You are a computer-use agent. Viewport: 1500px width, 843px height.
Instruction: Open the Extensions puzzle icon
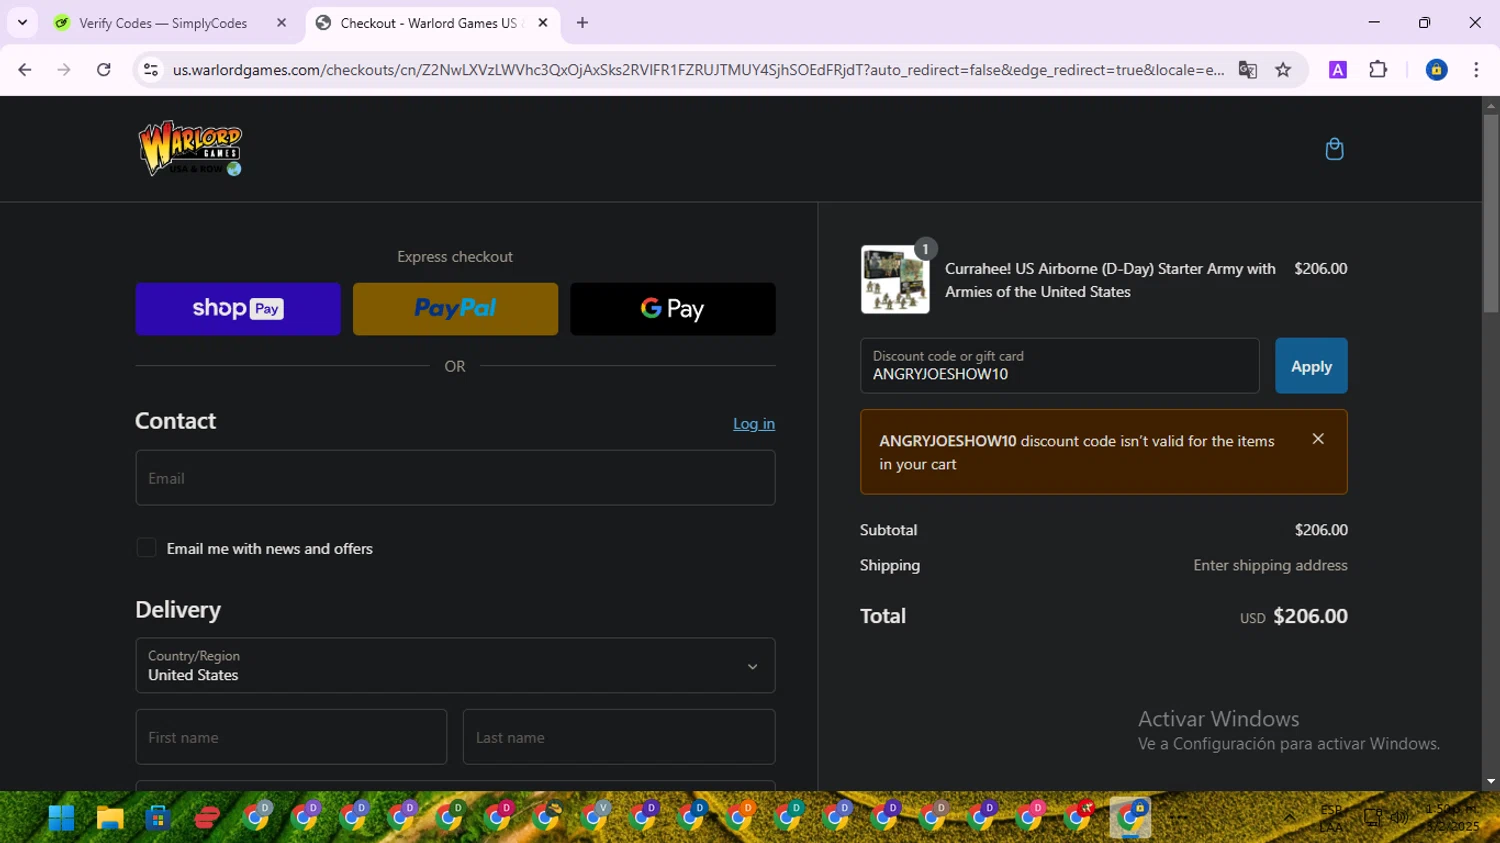[x=1378, y=70]
